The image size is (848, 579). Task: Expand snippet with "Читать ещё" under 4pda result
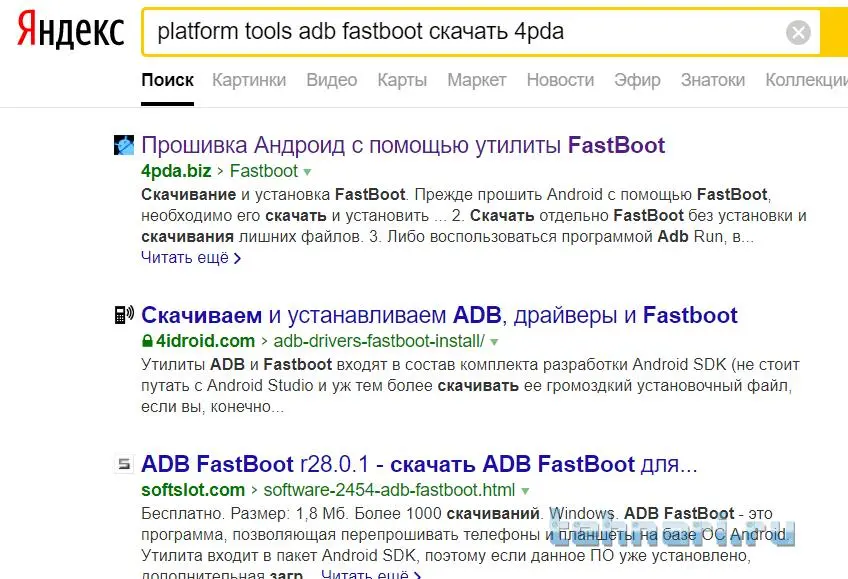(191, 257)
